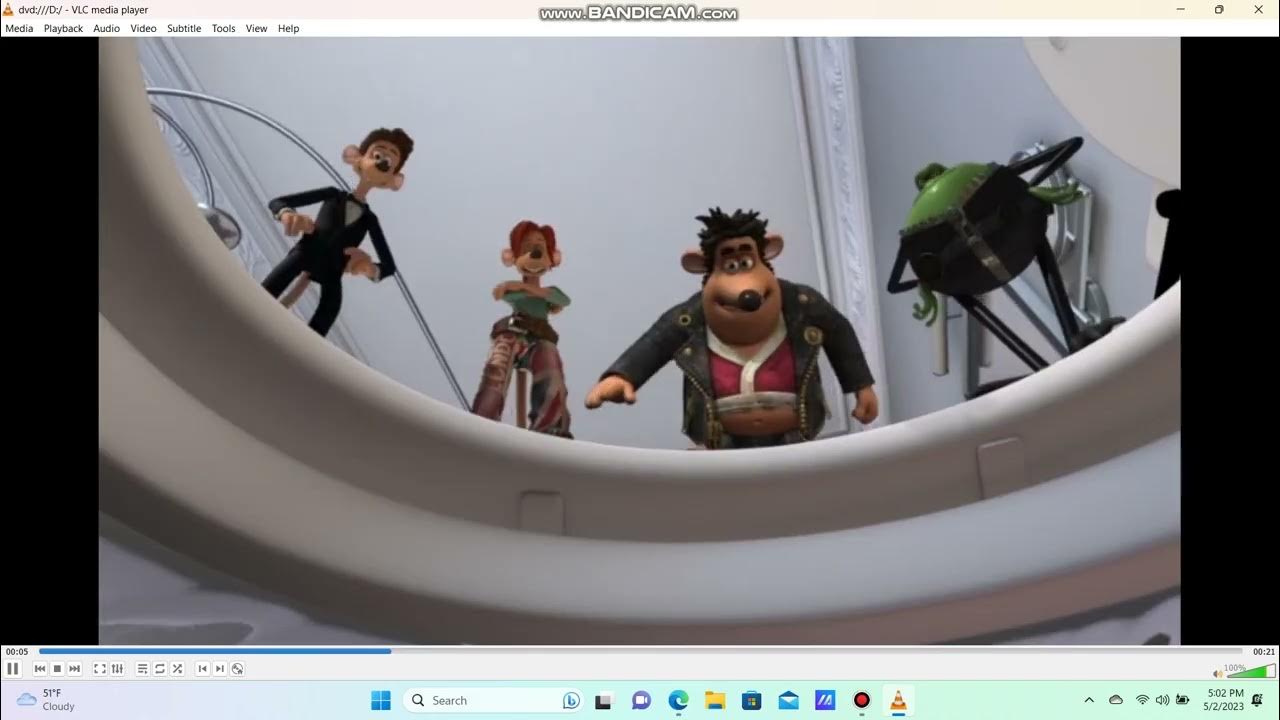Adjust the VLC volume slider
This screenshot has width=1280, height=720.
tap(1251, 671)
